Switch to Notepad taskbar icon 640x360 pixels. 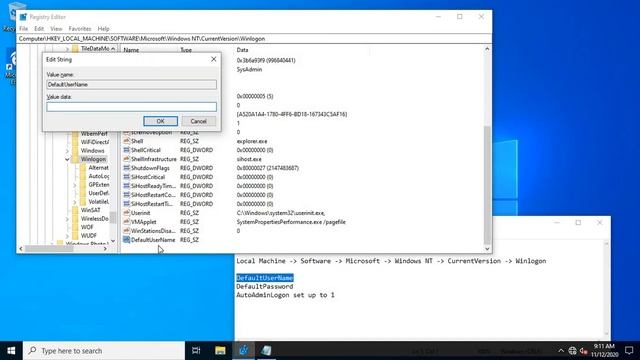[x=266, y=351]
